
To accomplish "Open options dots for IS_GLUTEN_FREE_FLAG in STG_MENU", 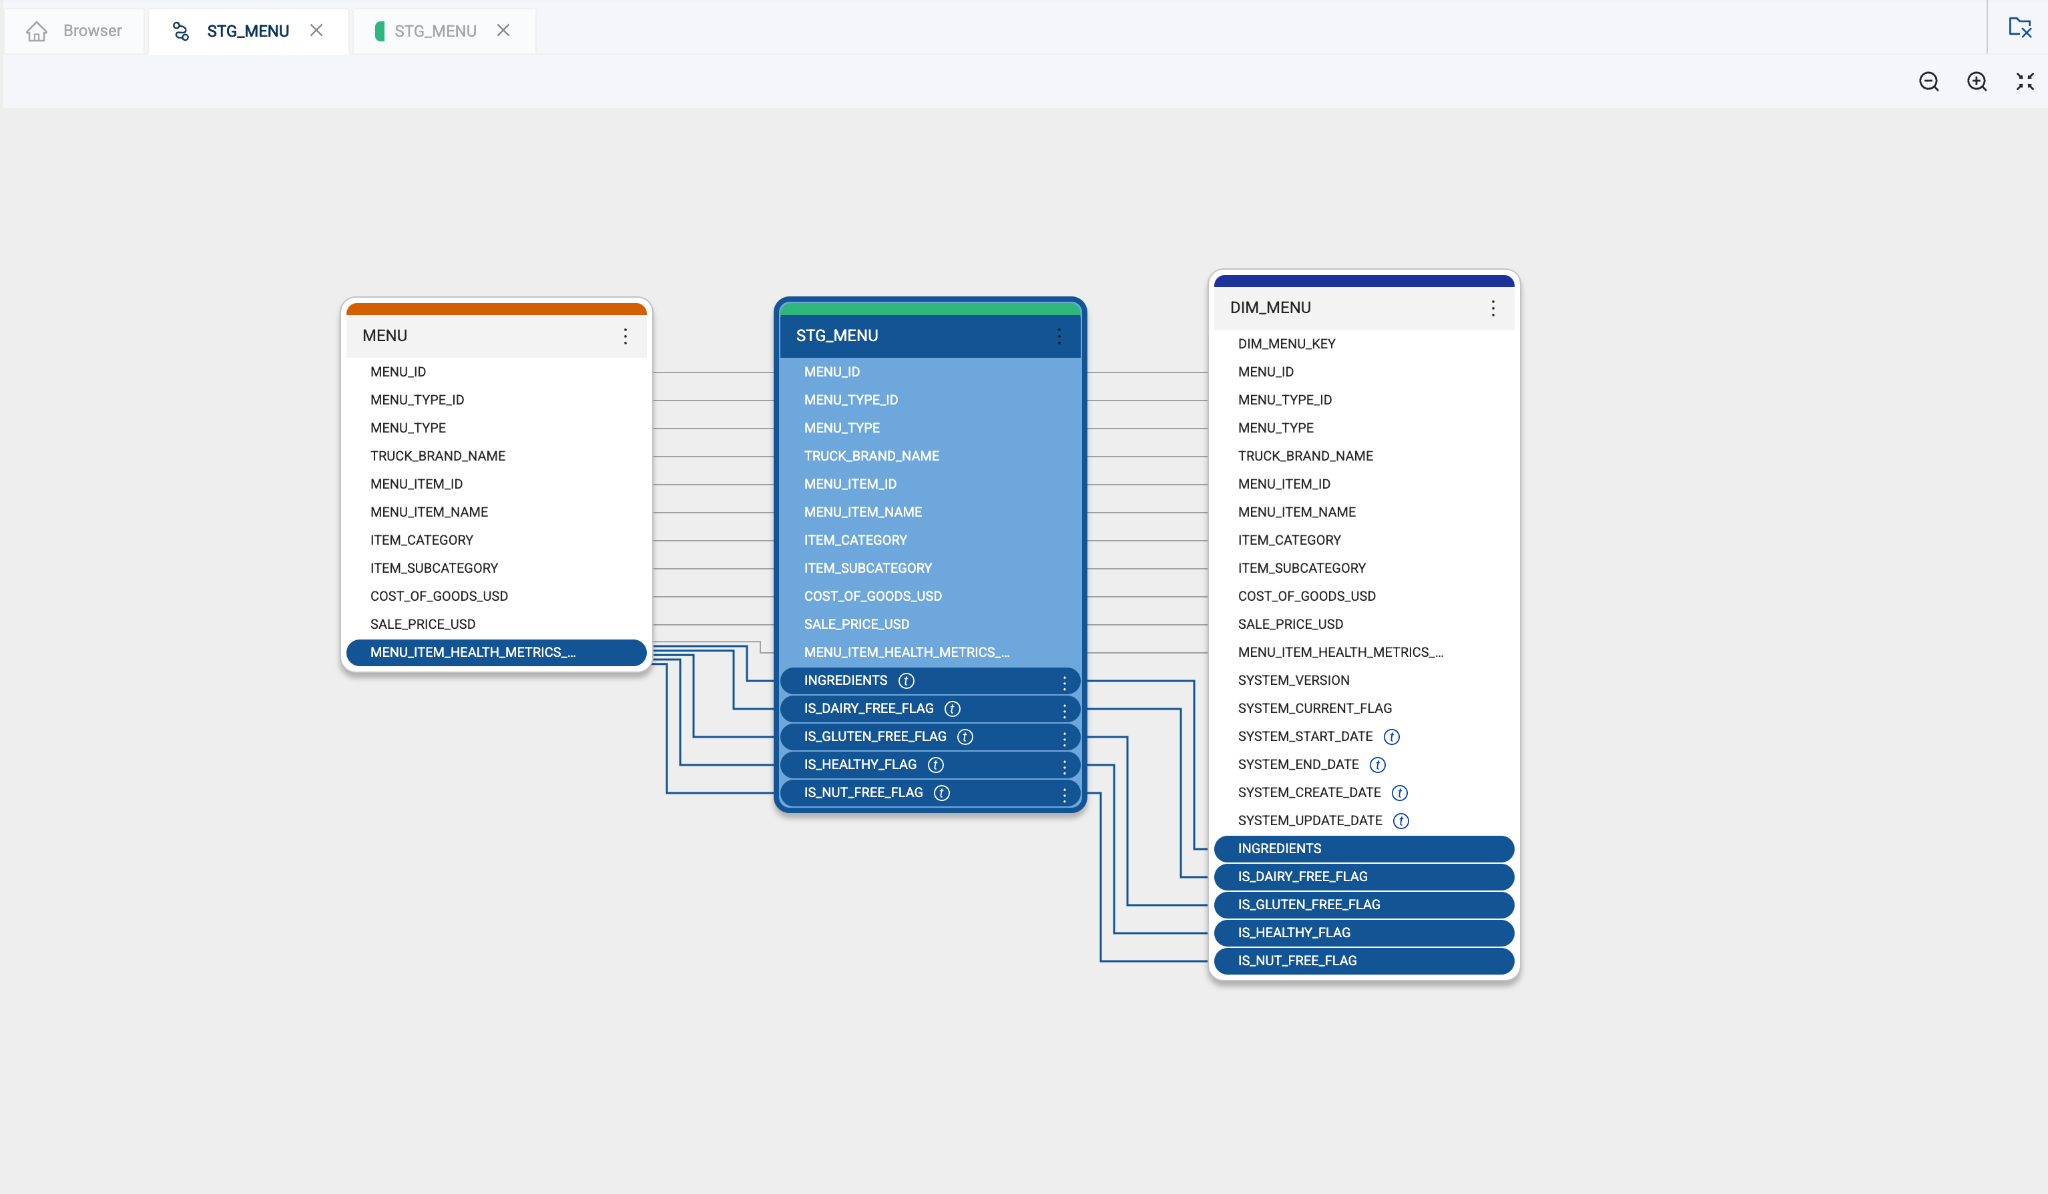I will click(x=1065, y=738).
